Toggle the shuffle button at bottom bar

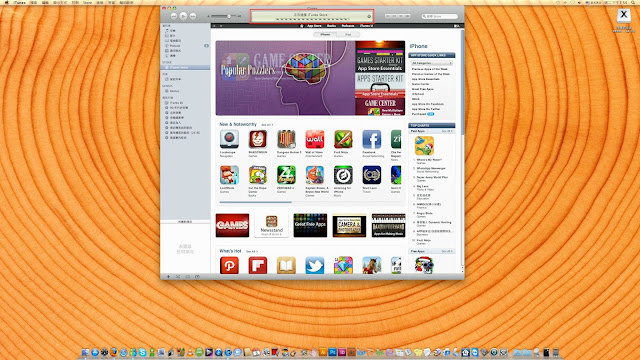tap(178, 277)
